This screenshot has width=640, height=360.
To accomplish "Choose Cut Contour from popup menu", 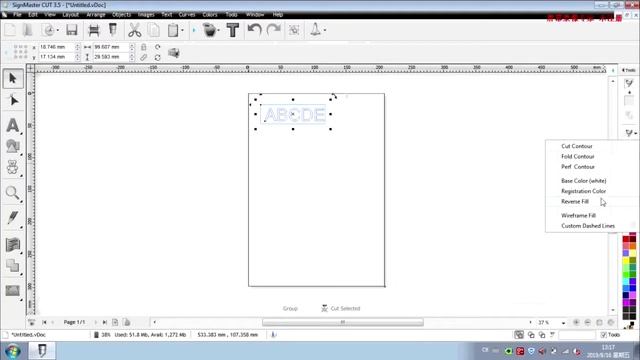I will (576, 146).
